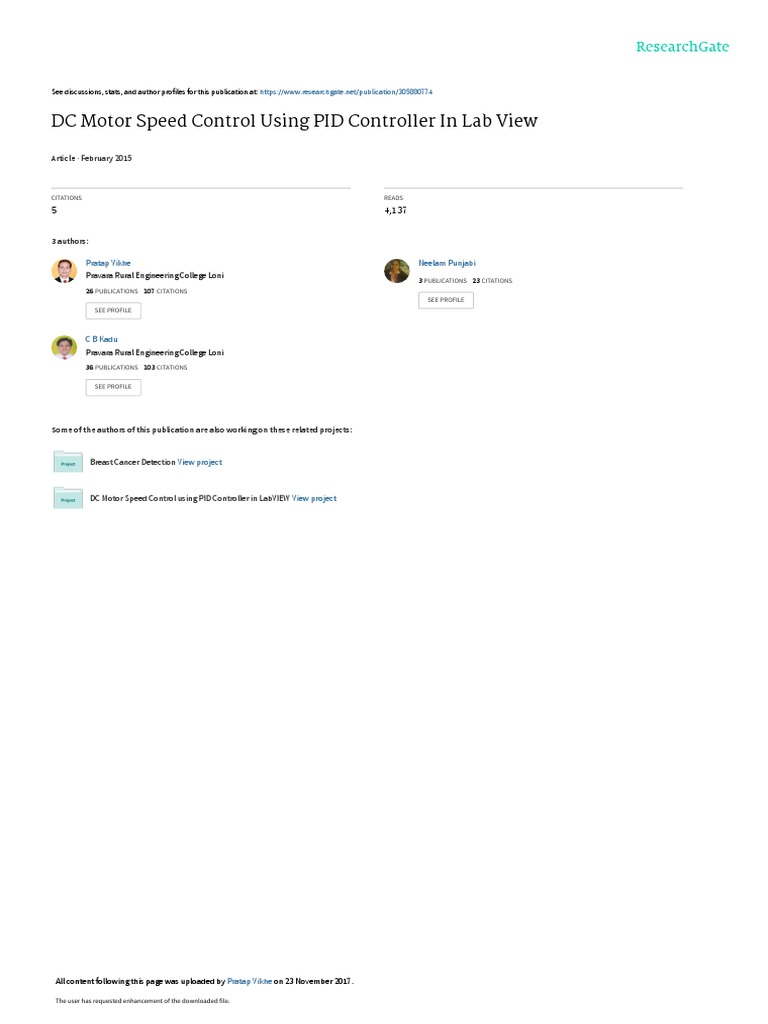The image size is (768, 1024).
Task: Click the ResearchGate logo
Action: 682,46
